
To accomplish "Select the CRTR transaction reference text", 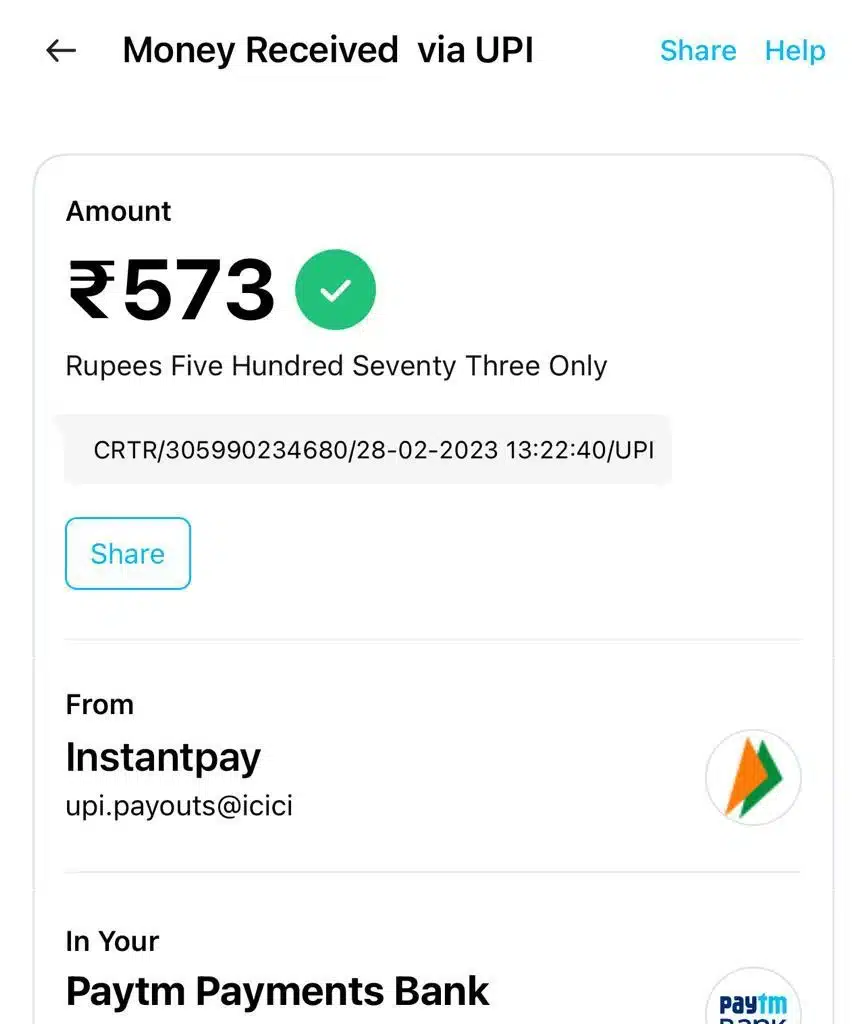I will [x=373, y=450].
